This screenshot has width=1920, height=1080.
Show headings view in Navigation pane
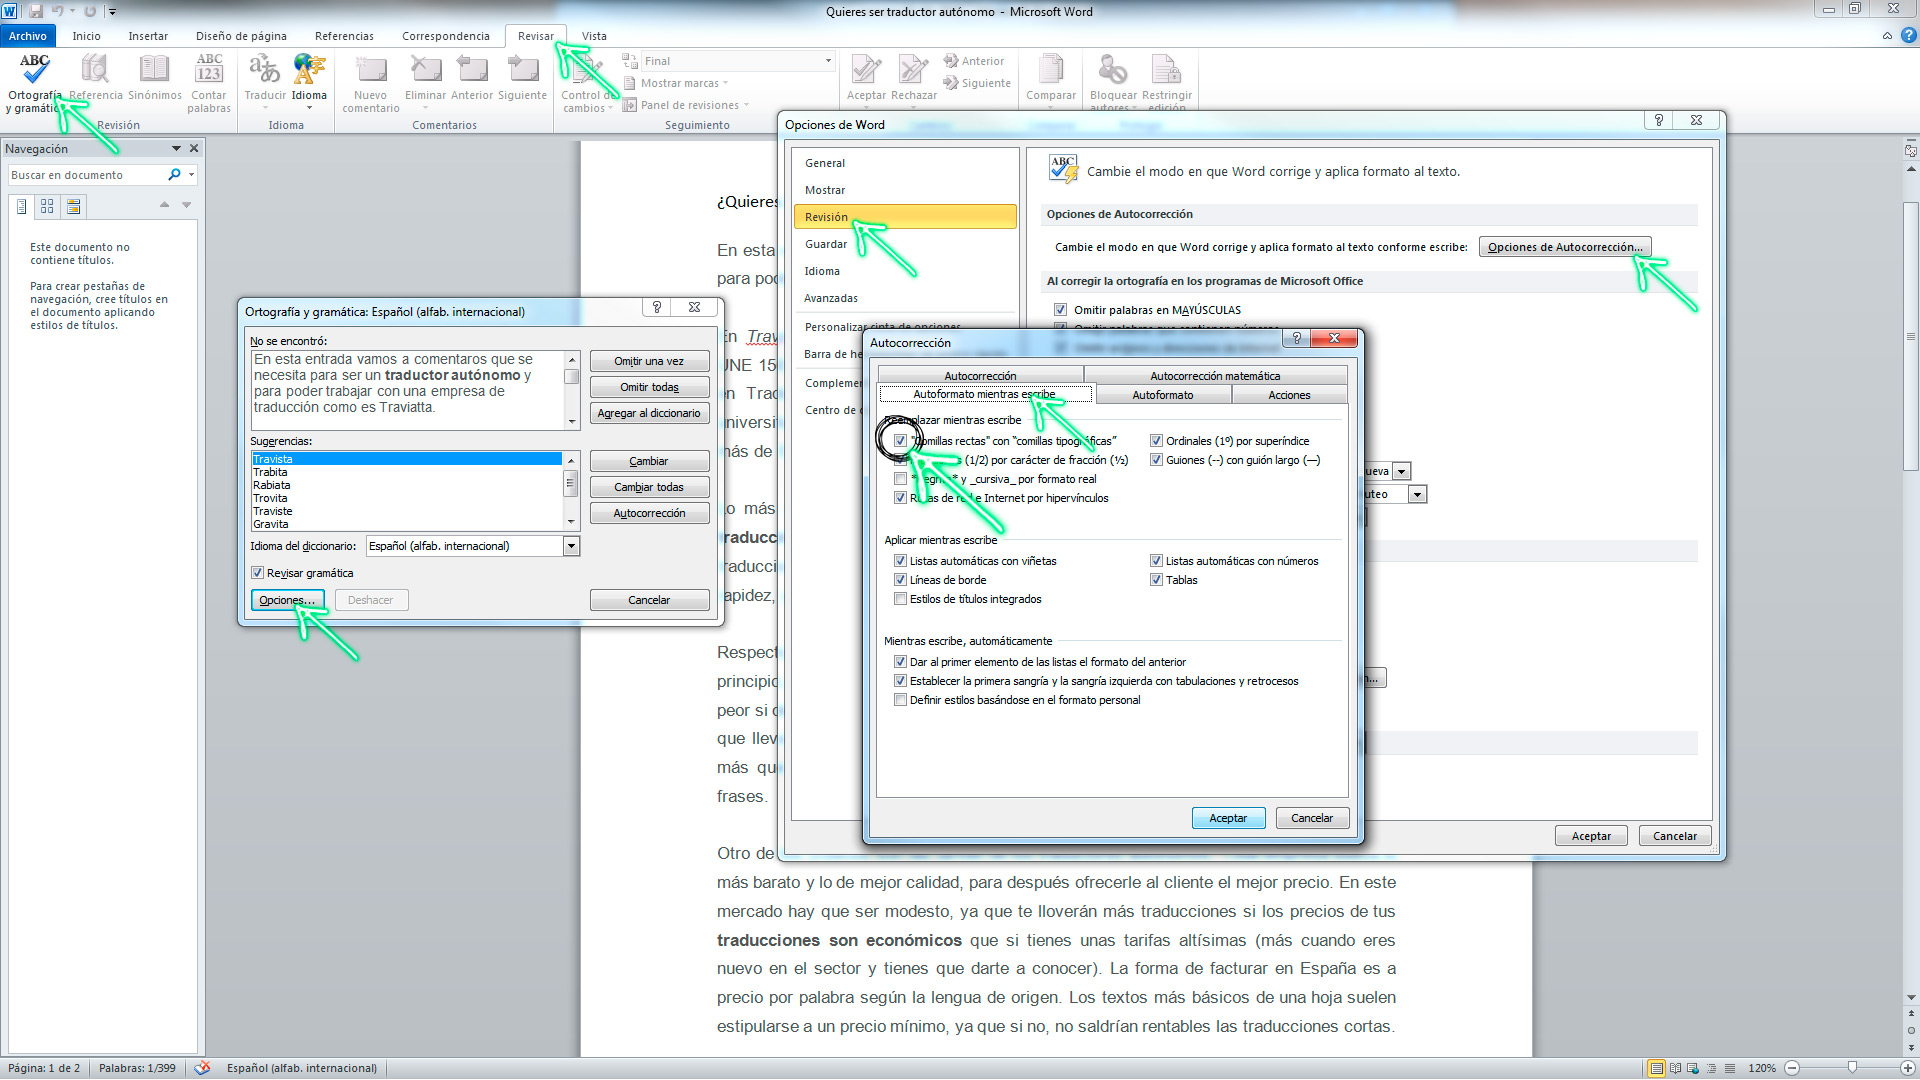click(x=22, y=207)
